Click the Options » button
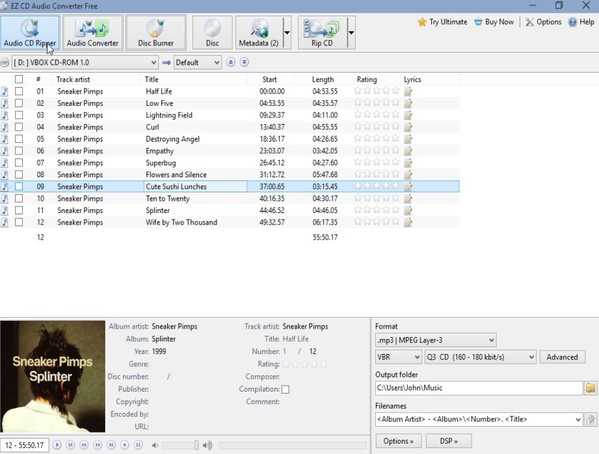Viewport: 599px width, 454px height. point(398,441)
